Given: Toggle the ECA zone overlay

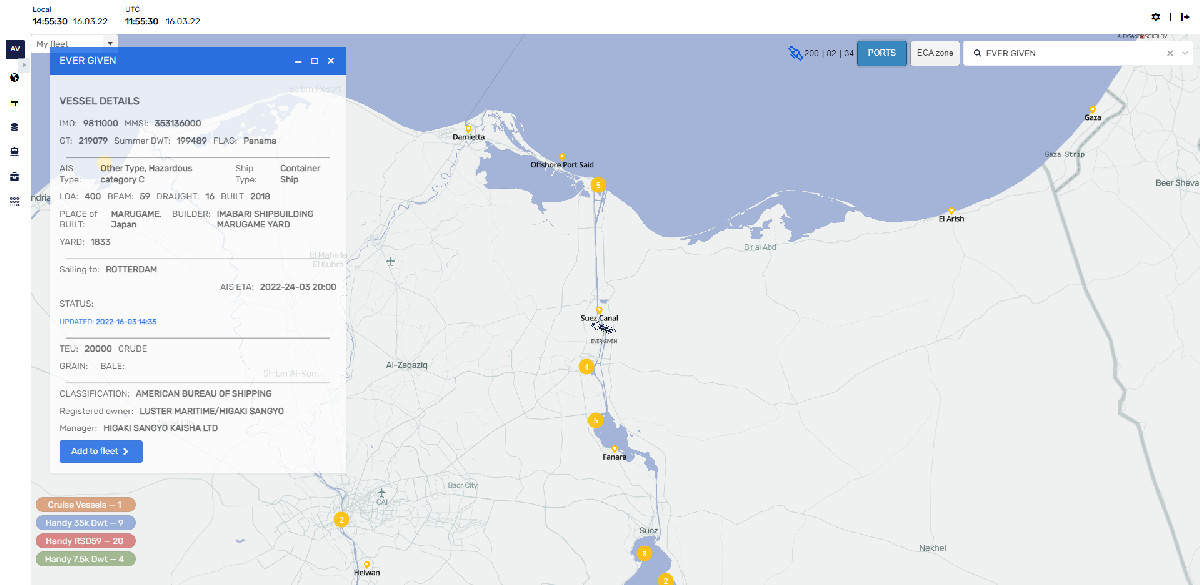Looking at the screenshot, I should point(935,53).
